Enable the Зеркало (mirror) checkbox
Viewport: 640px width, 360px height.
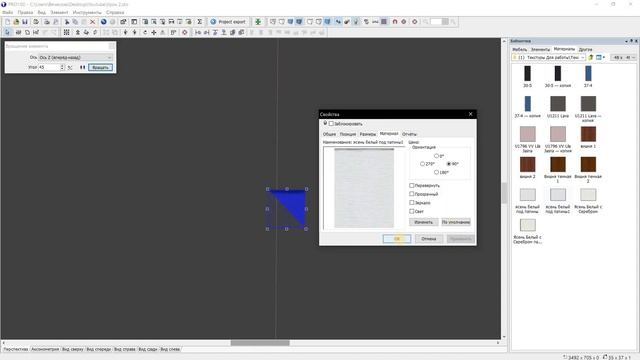coord(412,202)
